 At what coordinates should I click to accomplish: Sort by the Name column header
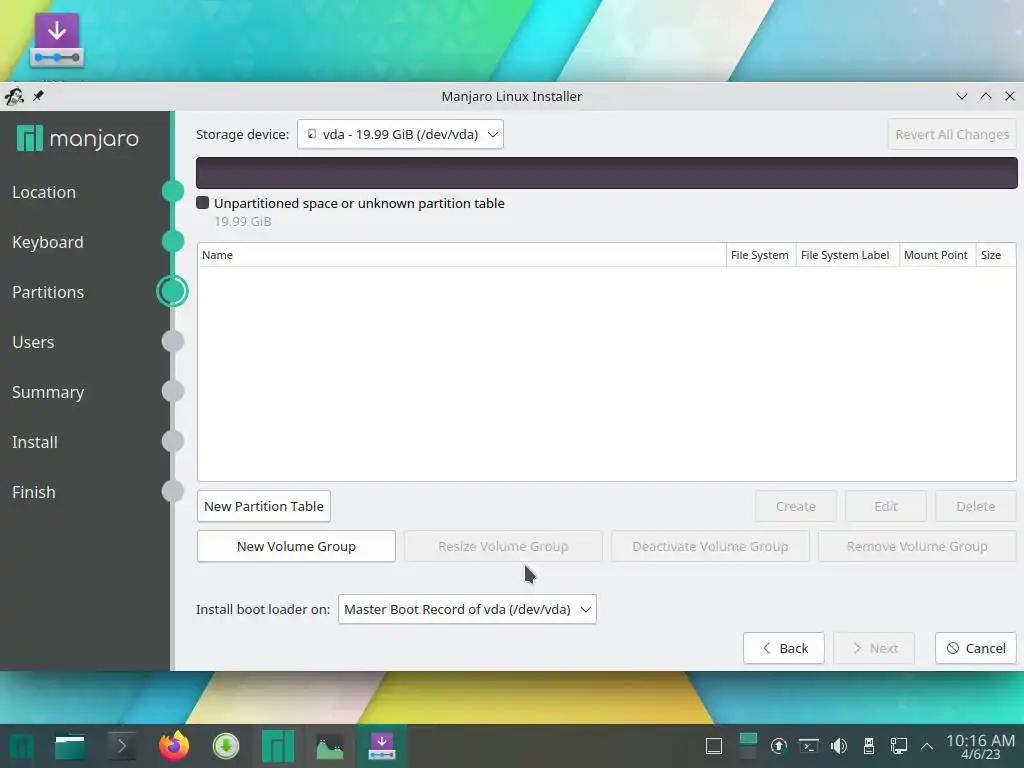(462, 255)
